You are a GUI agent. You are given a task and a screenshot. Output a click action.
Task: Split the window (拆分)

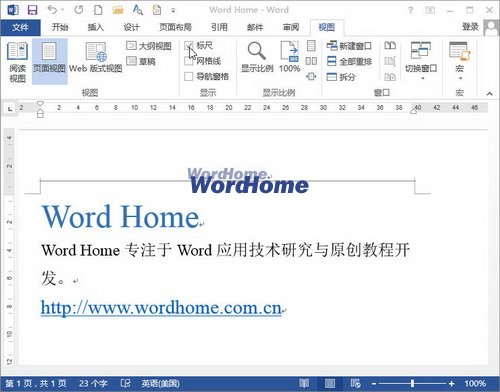(x=341, y=77)
